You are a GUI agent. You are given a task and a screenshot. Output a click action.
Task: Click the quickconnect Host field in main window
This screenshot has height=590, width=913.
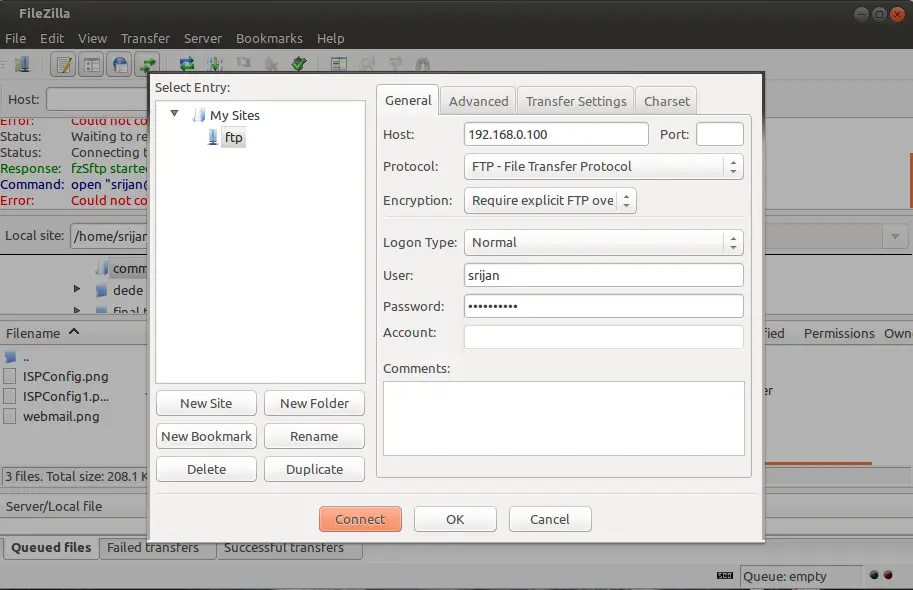[97, 100]
